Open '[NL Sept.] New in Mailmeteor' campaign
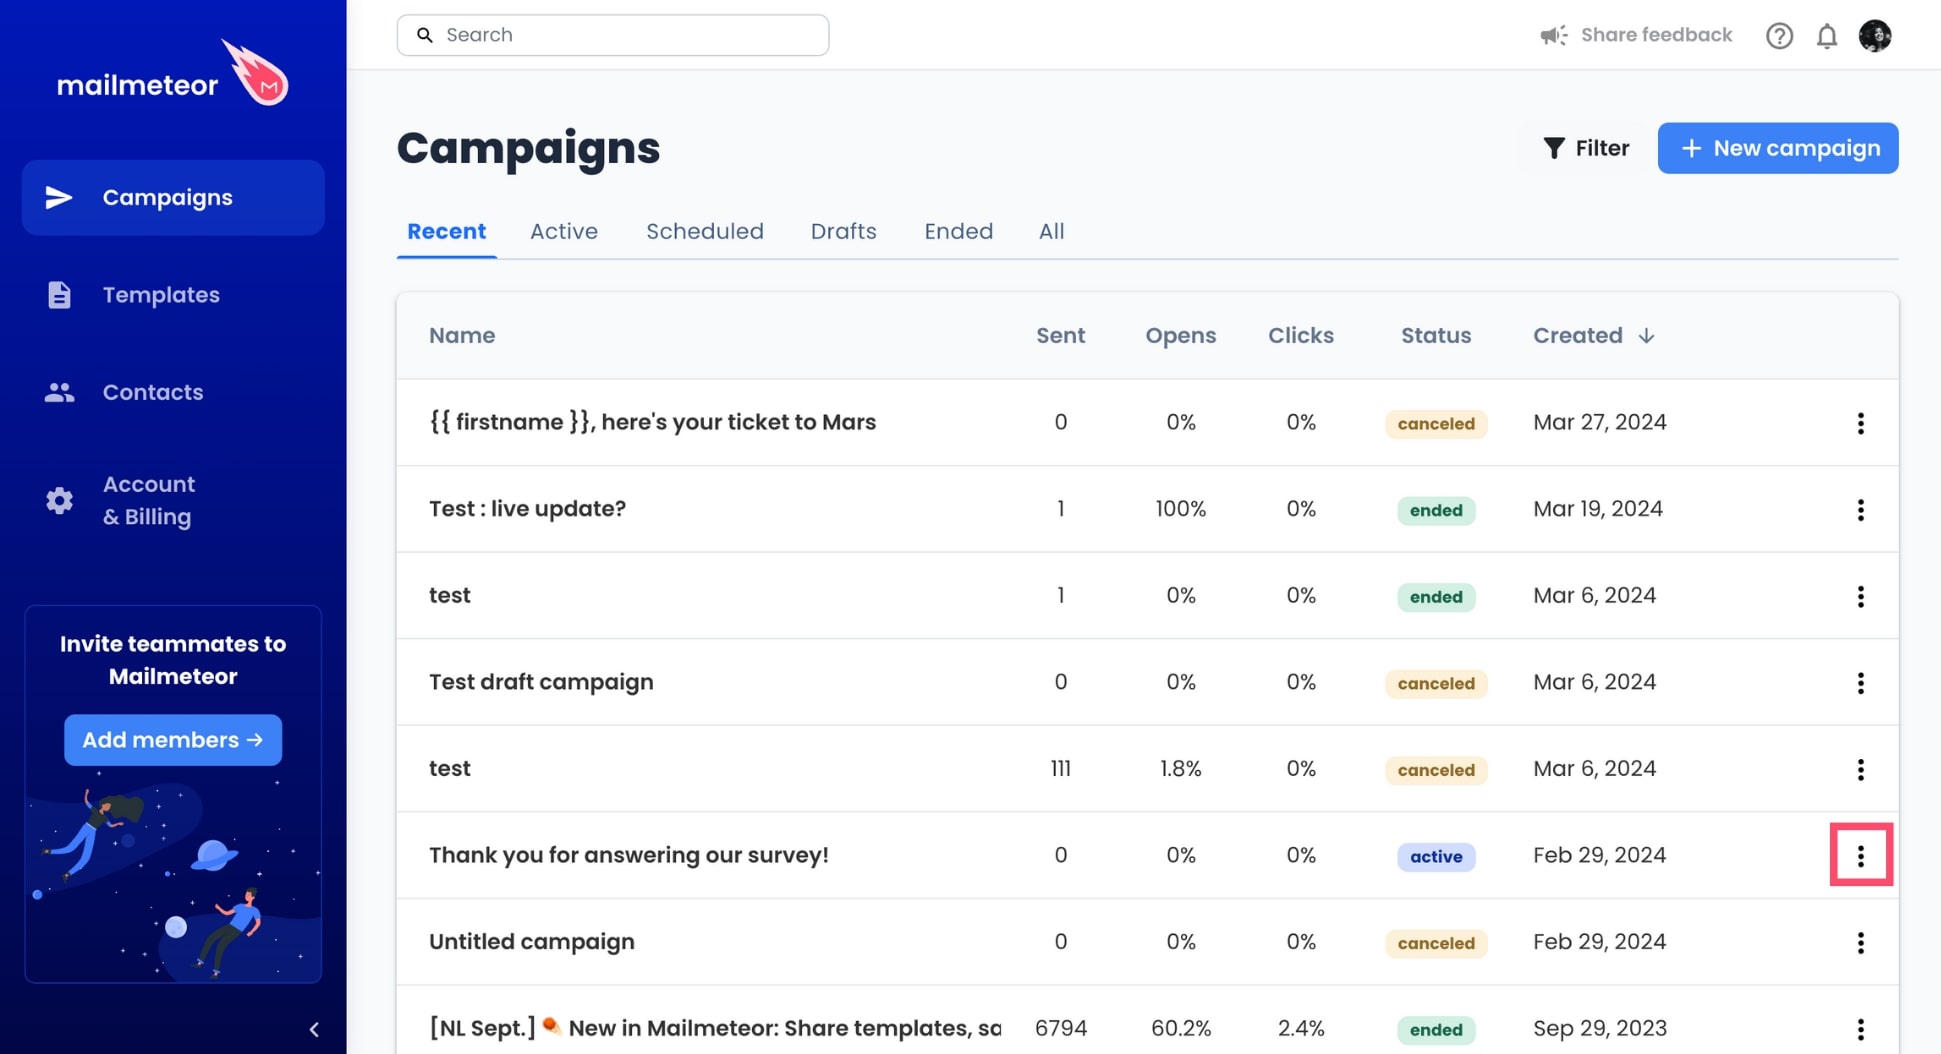Screen dimensions: 1941x1054 pyautogui.click(x=715, y=1028)
